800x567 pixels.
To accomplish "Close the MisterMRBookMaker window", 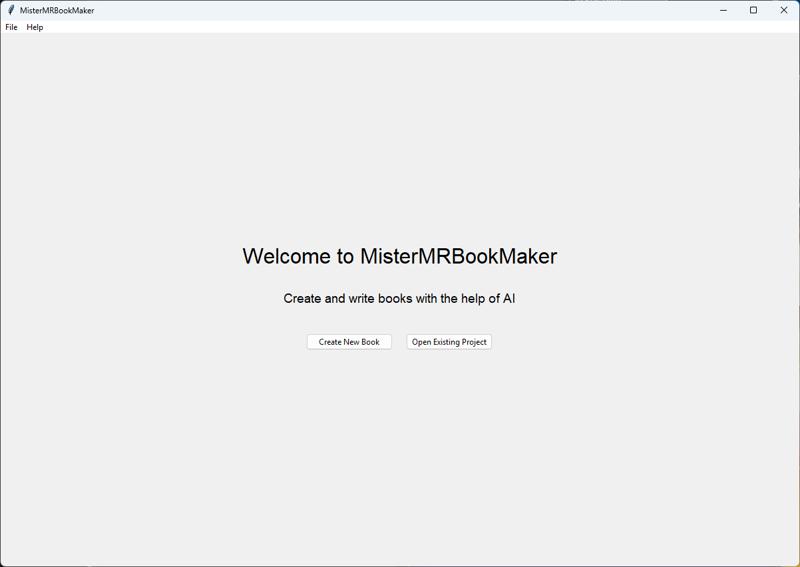I will click(784, 10).
